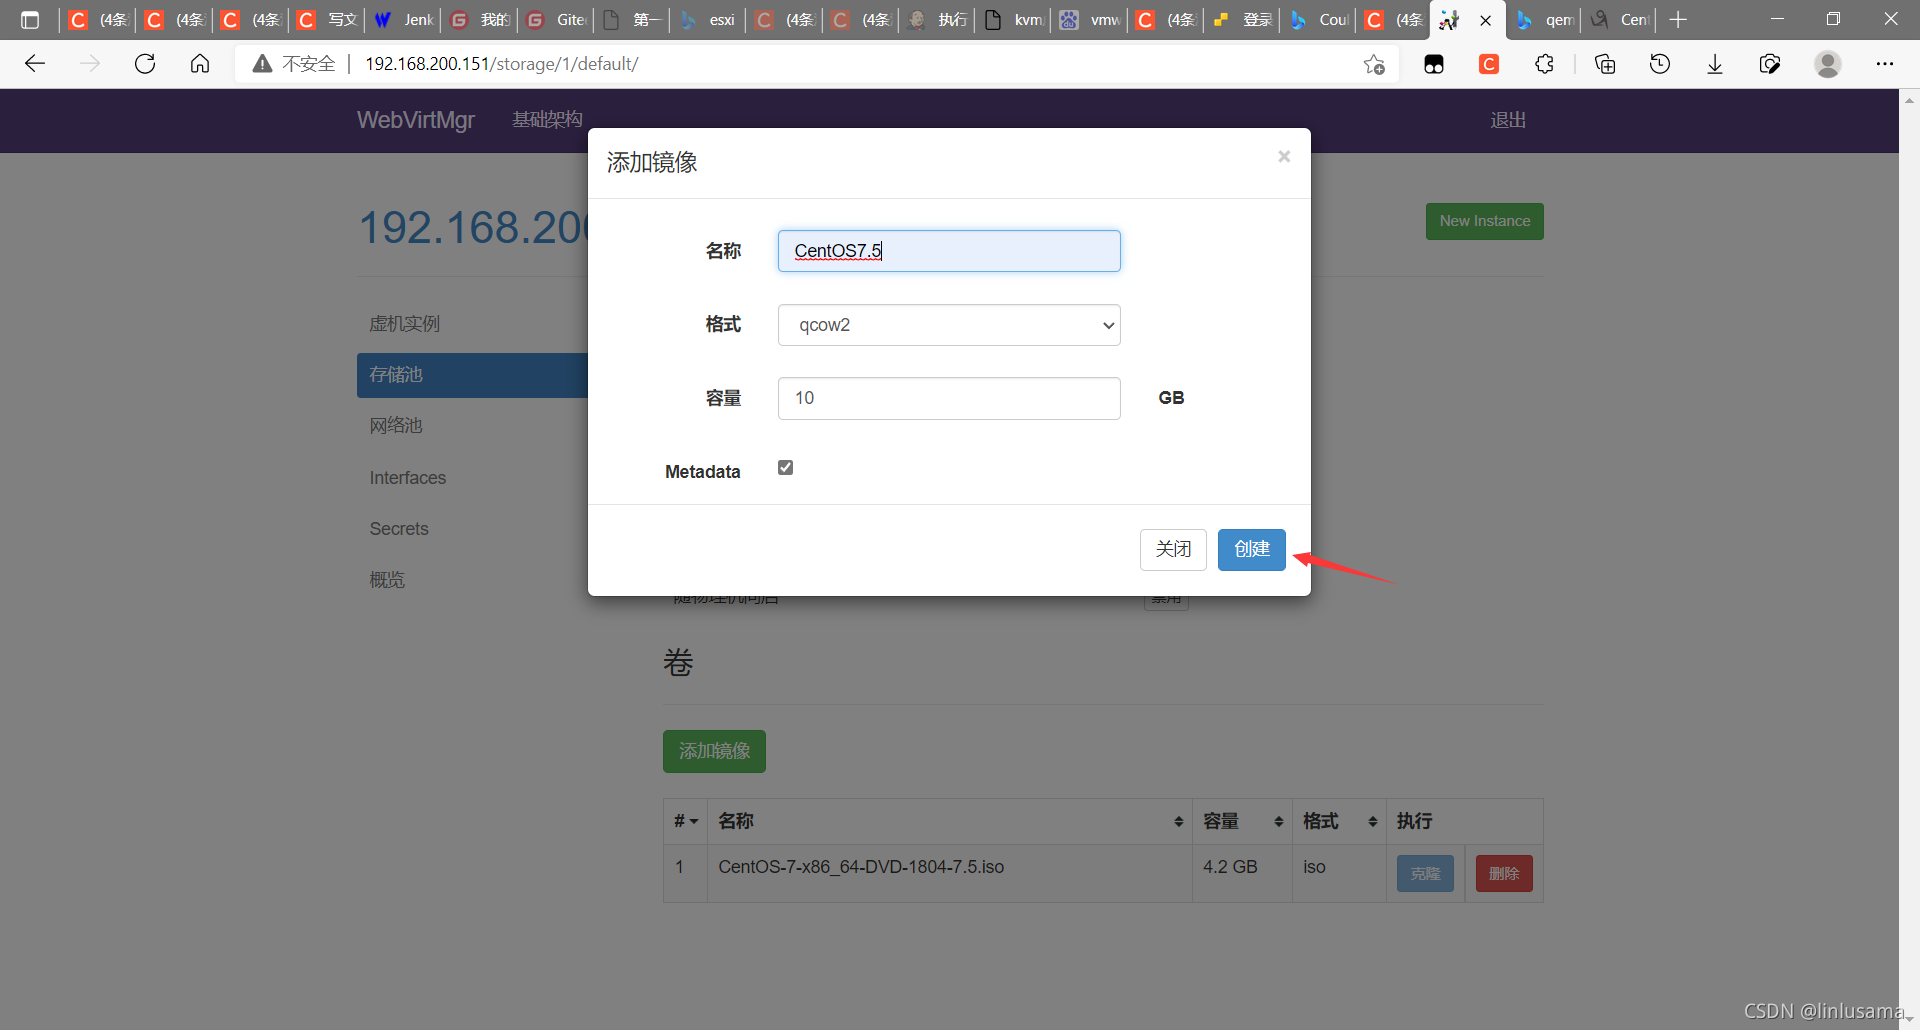Click the Logout (退出) link
The image size is (1920, 1030).
(x=1508, y=120)
